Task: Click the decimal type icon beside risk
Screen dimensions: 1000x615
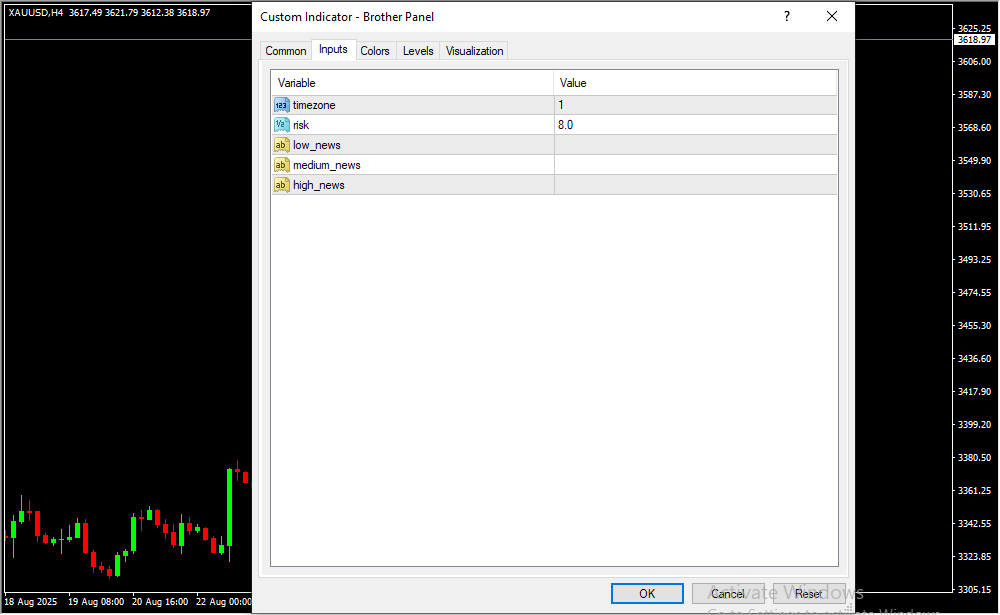Action: [281, 125]
